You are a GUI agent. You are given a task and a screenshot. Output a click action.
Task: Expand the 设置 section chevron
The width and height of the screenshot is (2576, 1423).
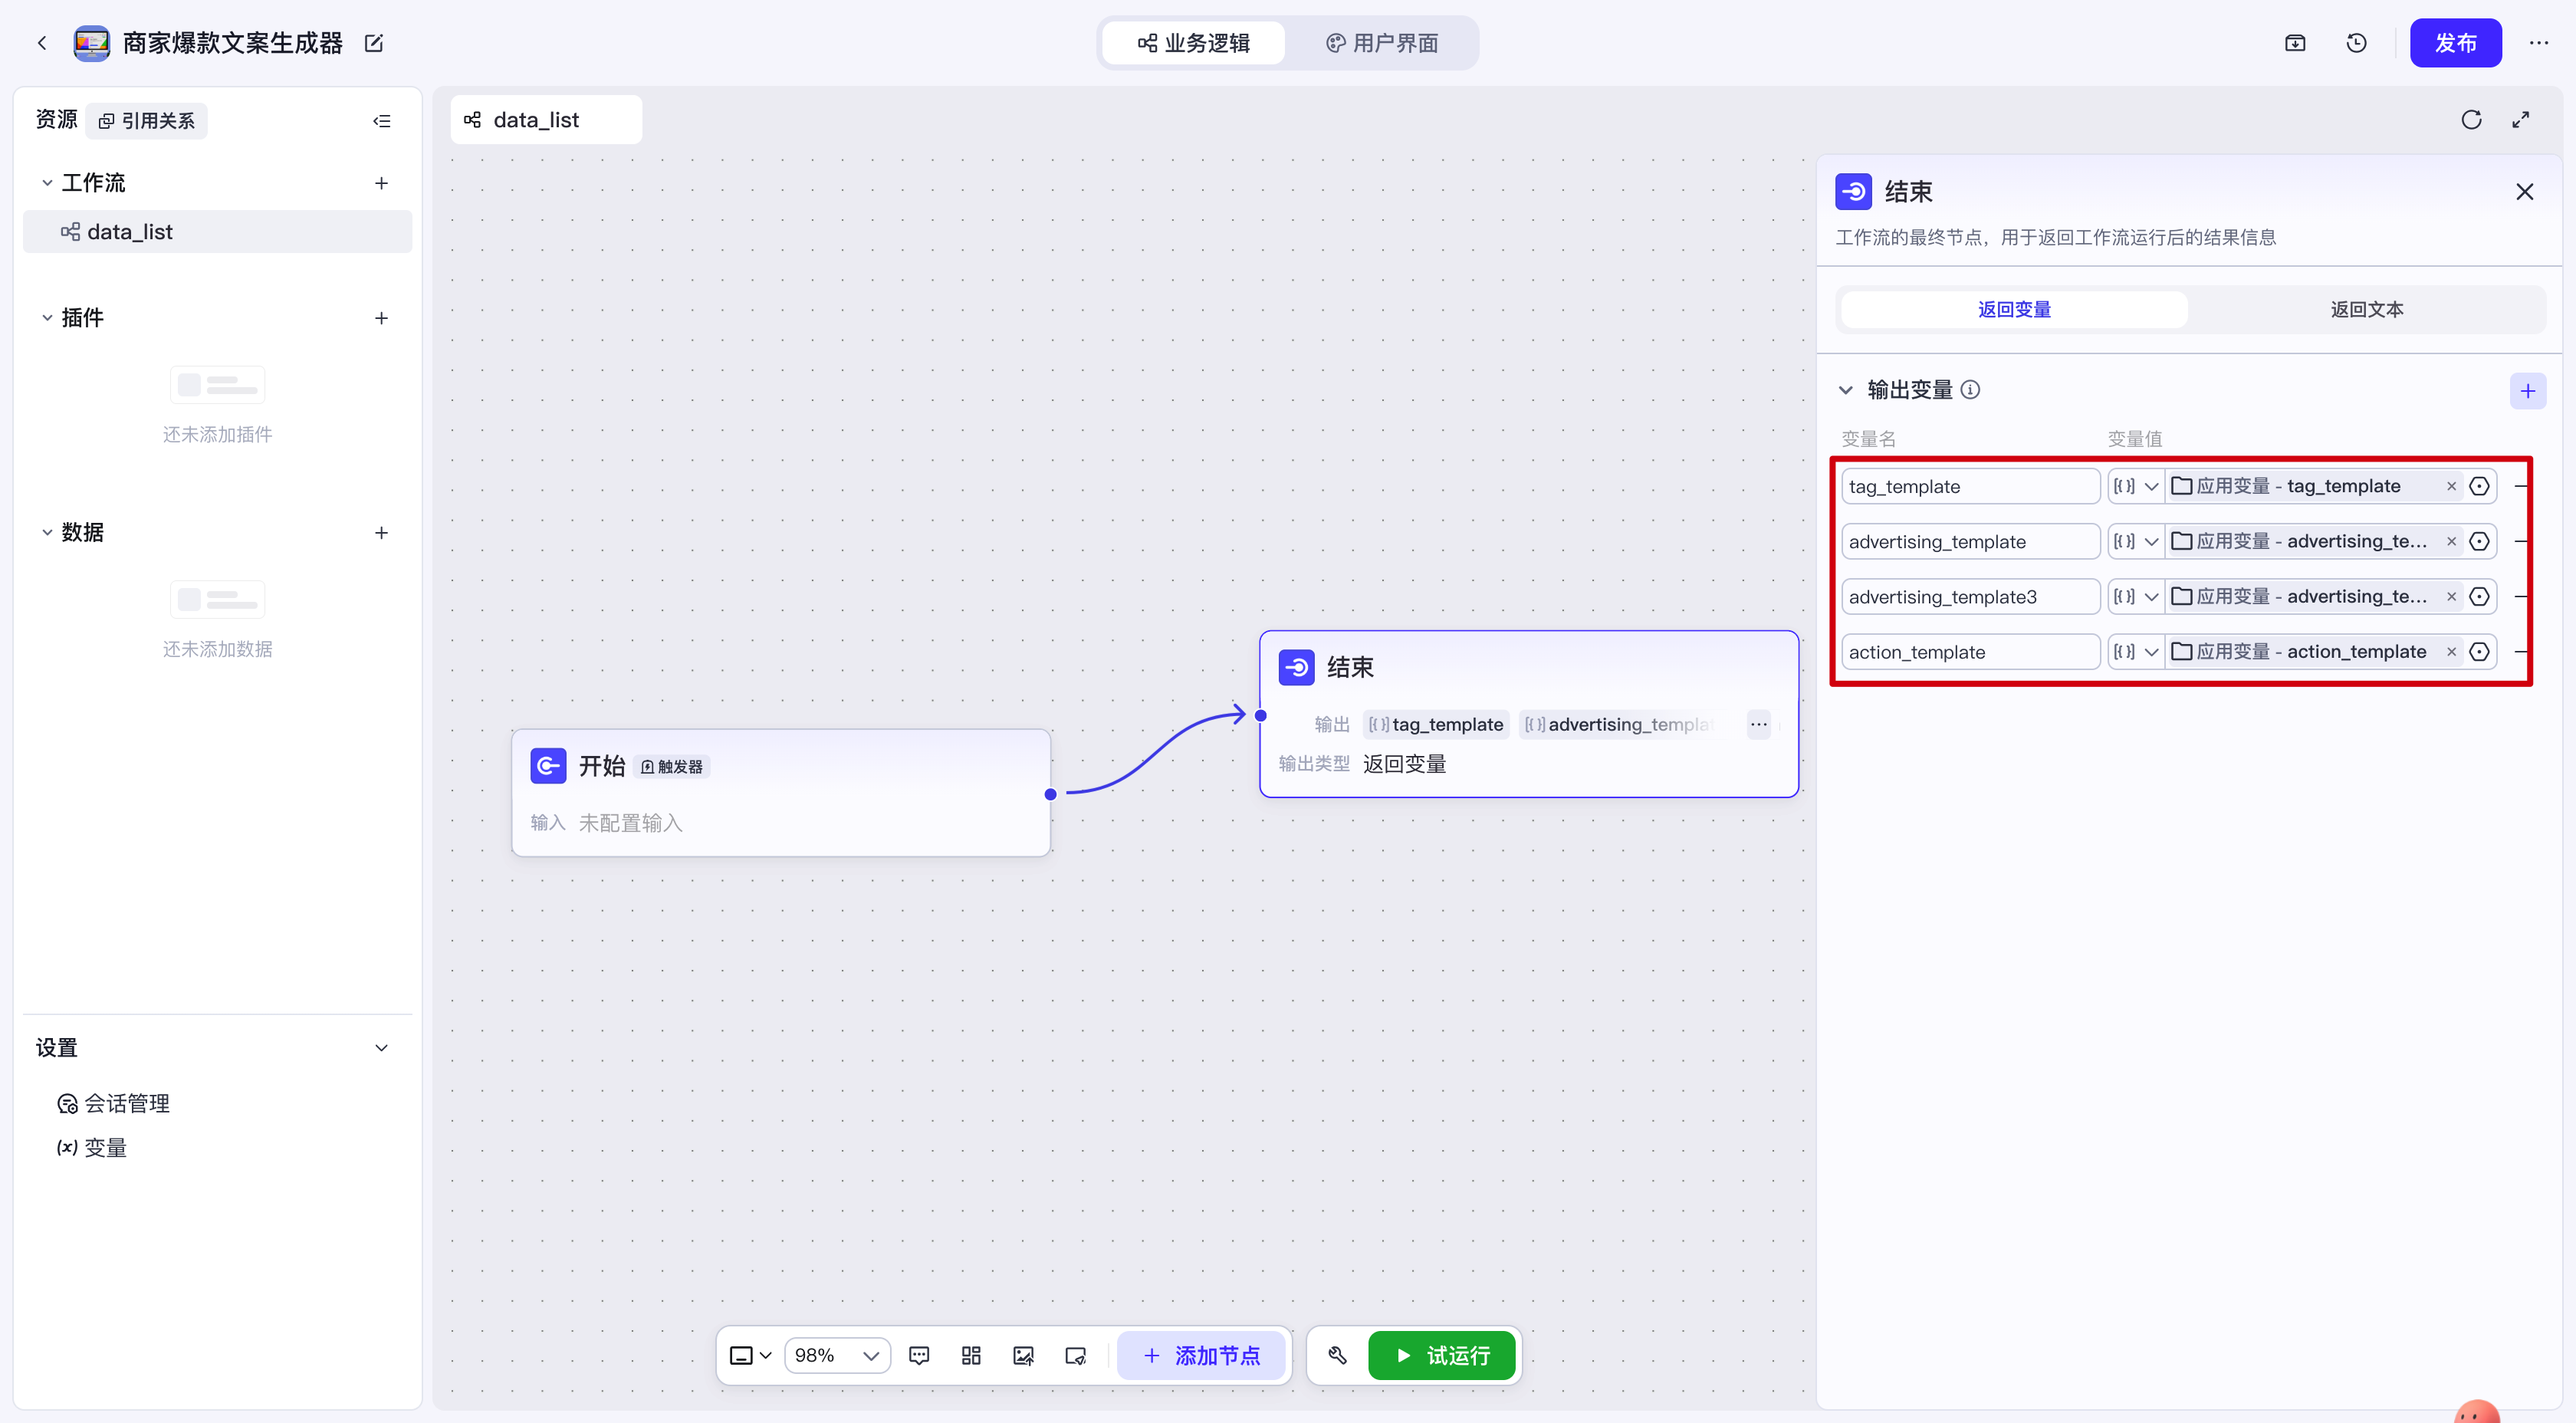381,1048
